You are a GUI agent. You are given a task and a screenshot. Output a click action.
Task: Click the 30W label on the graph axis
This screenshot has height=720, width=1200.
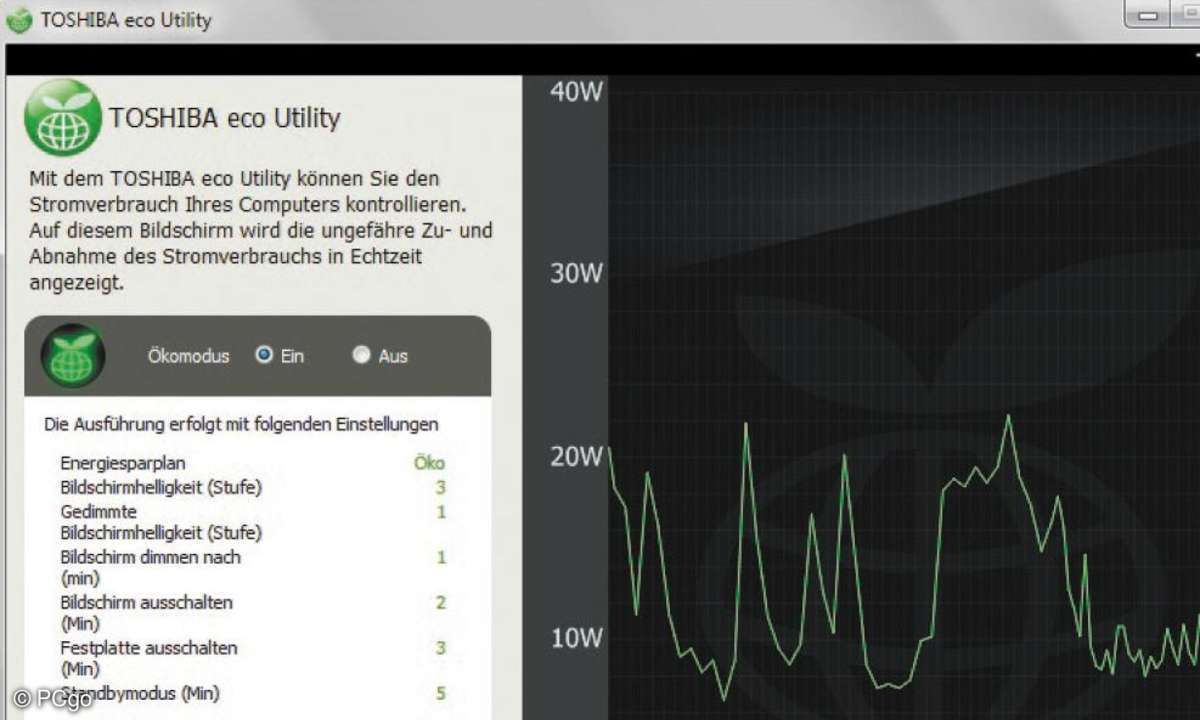click(577, 273)
